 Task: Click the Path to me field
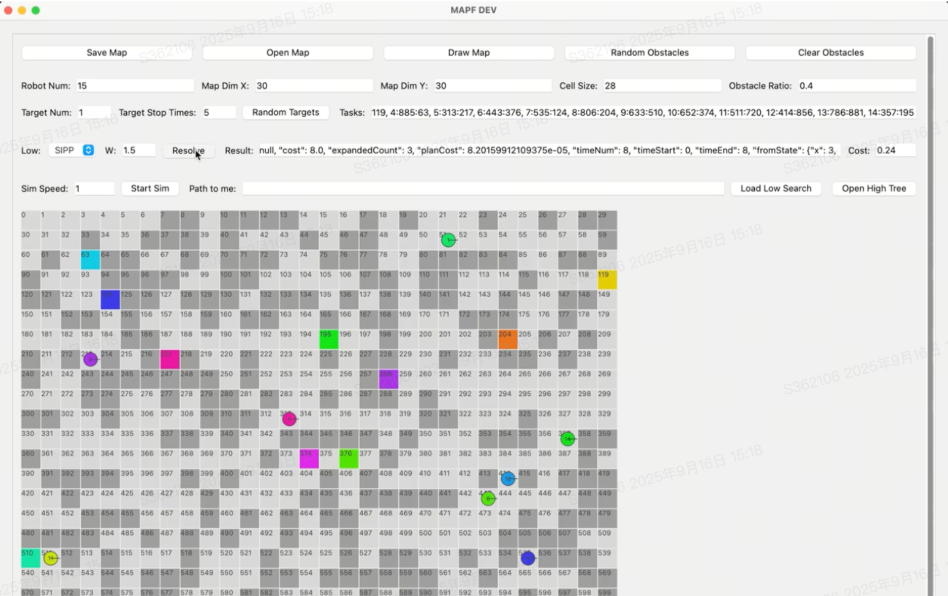(483, 188)
